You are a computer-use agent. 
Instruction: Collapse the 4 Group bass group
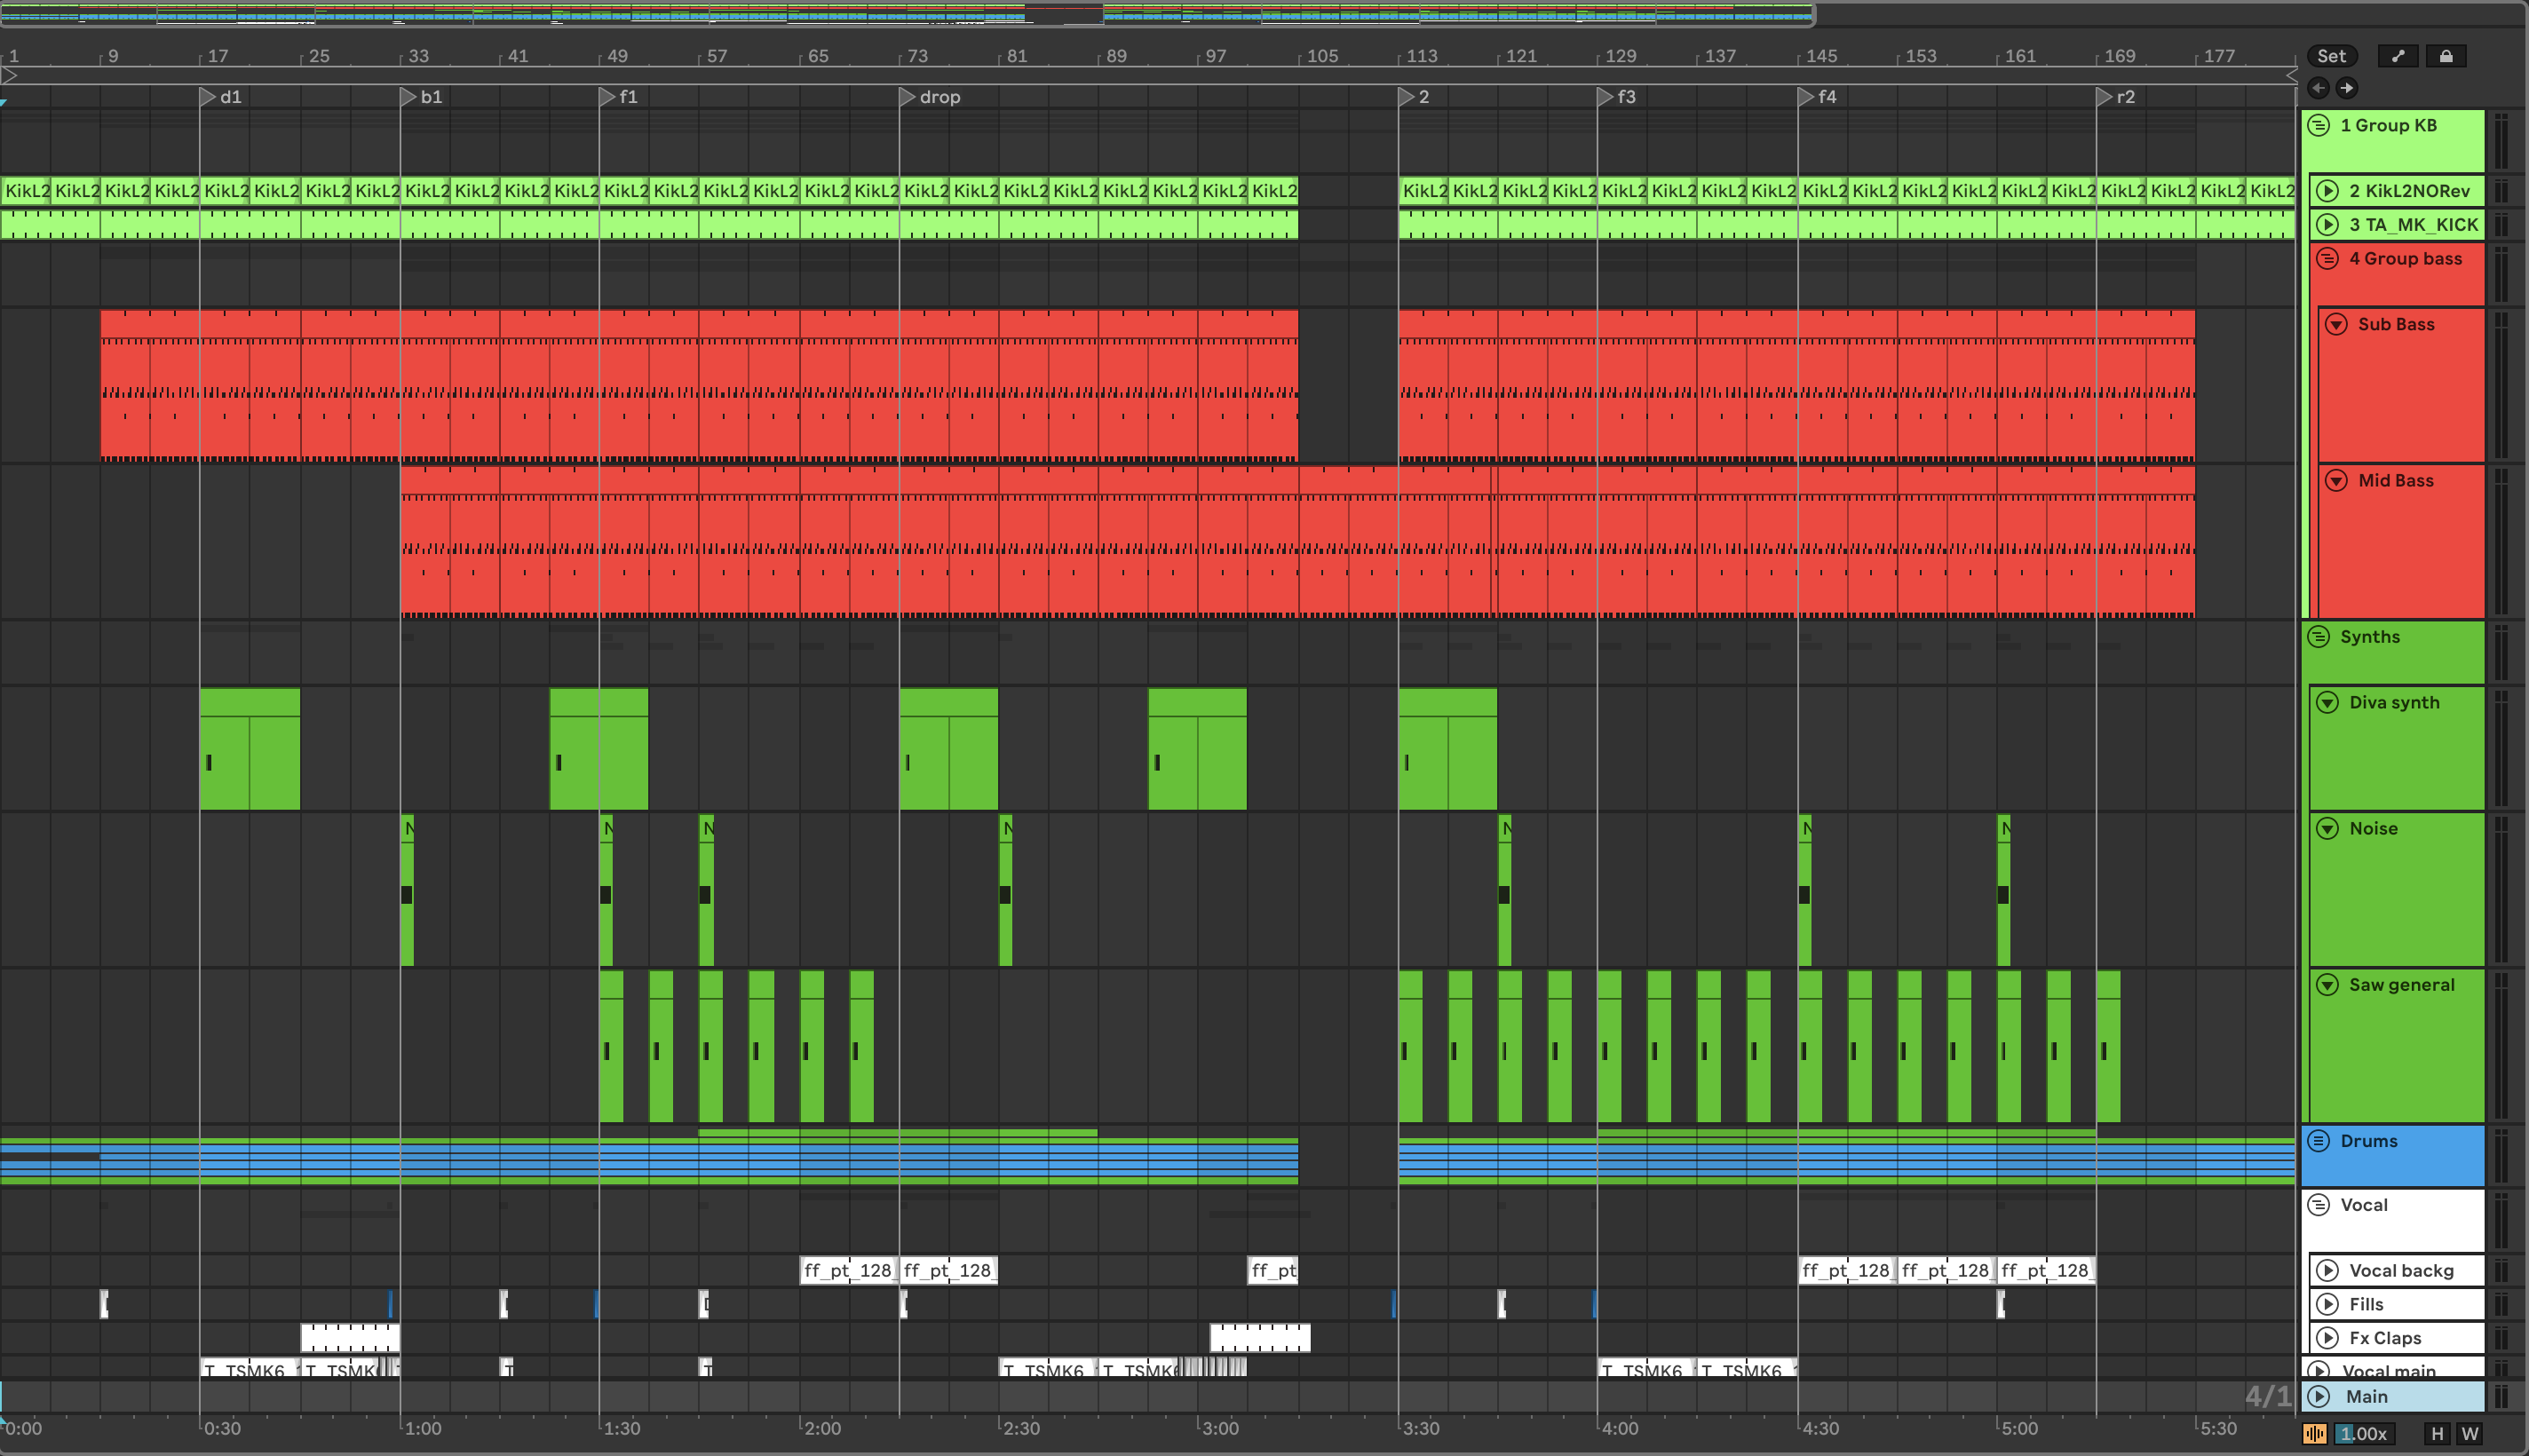[x=2327, y=259]
